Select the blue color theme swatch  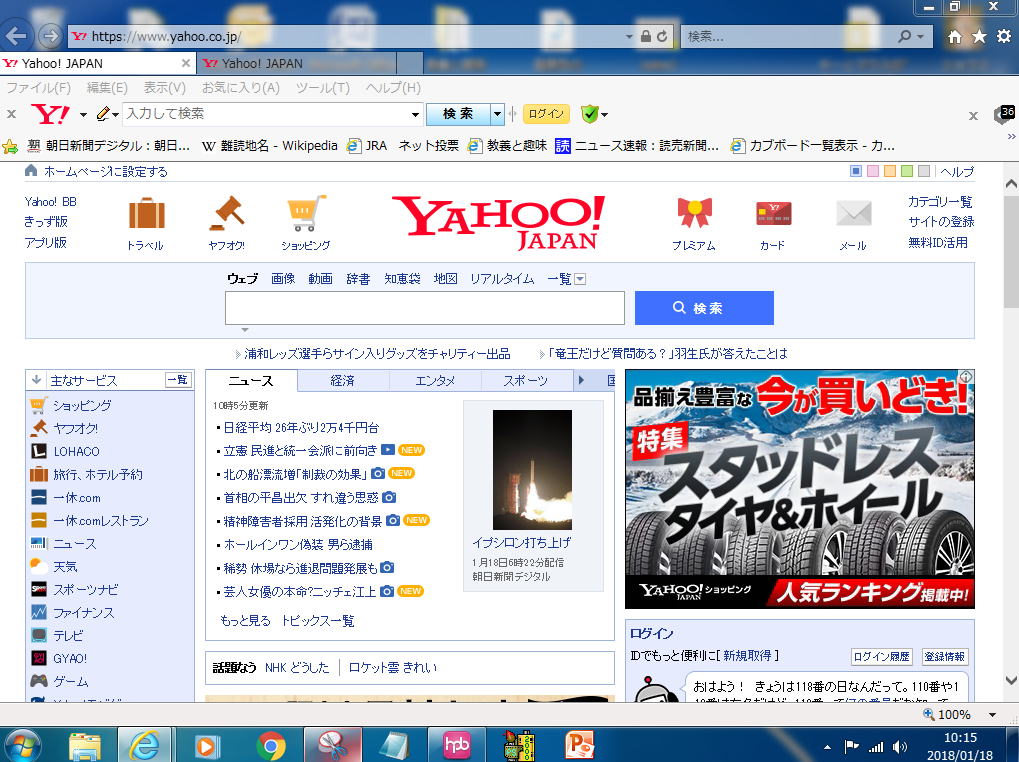(x=856, y=171)
